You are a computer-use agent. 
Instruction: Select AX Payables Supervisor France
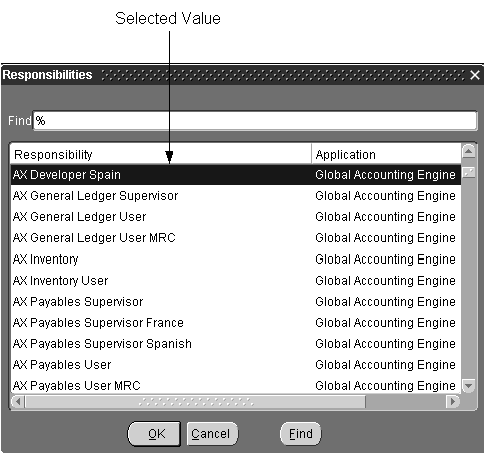pyautogui.click(x=236, y=323)
